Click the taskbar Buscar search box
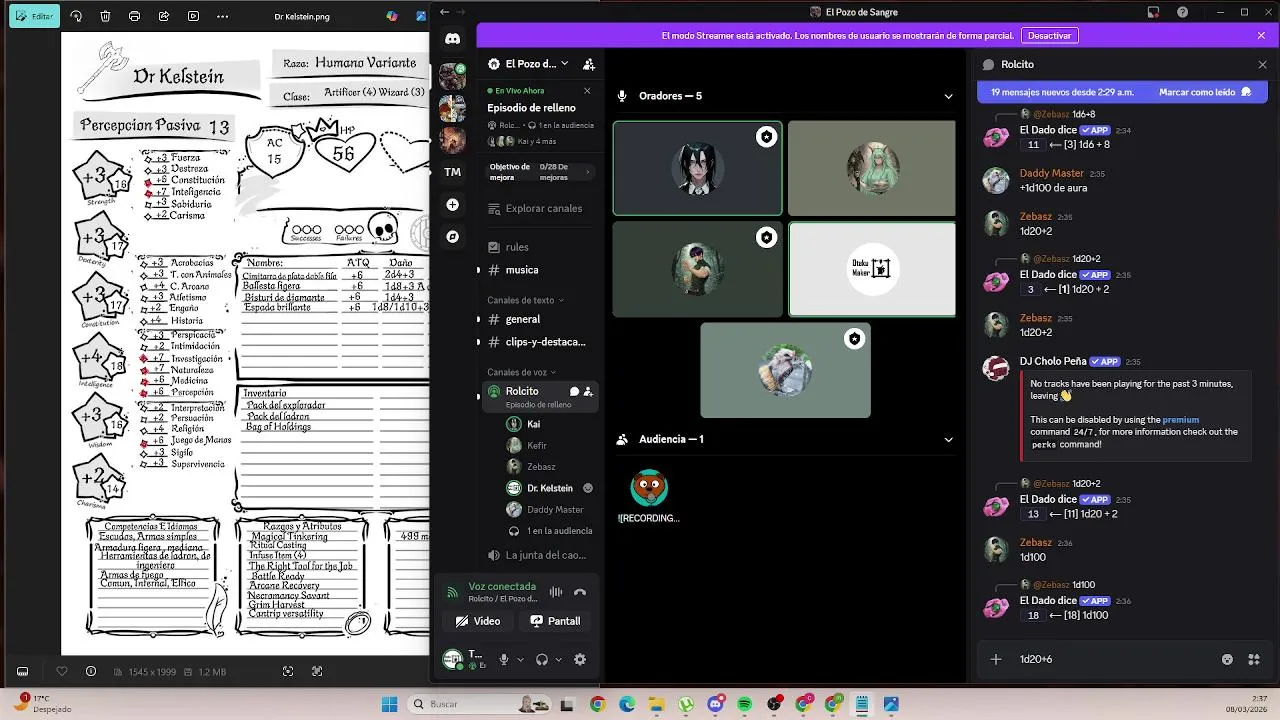The width and height of the screenshot is (1280, 720). 480,704
